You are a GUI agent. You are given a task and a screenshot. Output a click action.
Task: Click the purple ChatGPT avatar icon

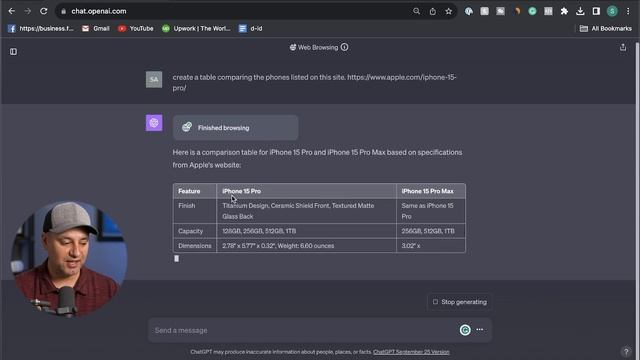coord(154,123)
